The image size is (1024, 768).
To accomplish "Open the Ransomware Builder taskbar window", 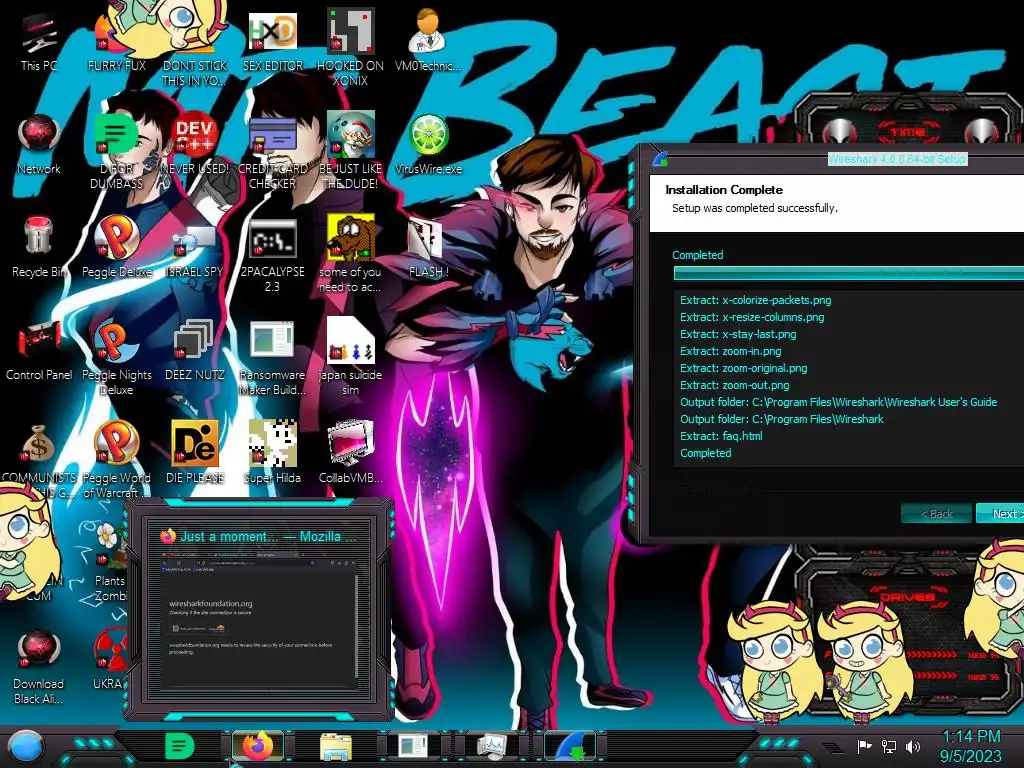I will [x=414, y=746].
